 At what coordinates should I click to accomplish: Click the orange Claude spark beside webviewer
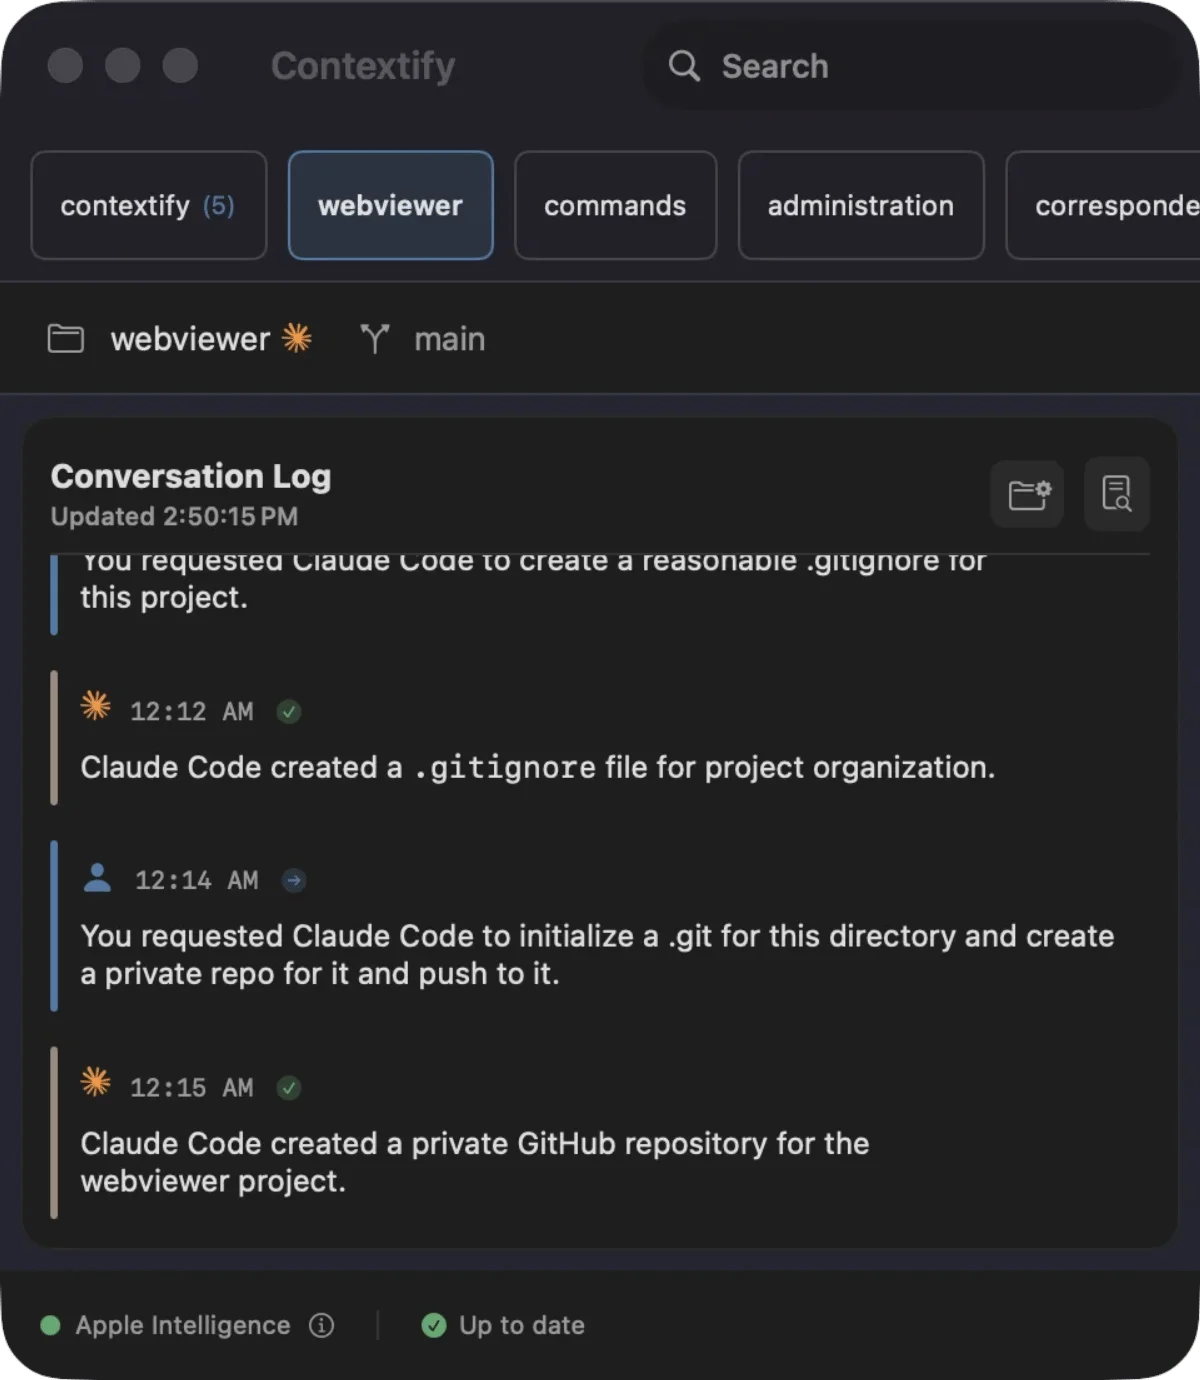click(297, 338)
